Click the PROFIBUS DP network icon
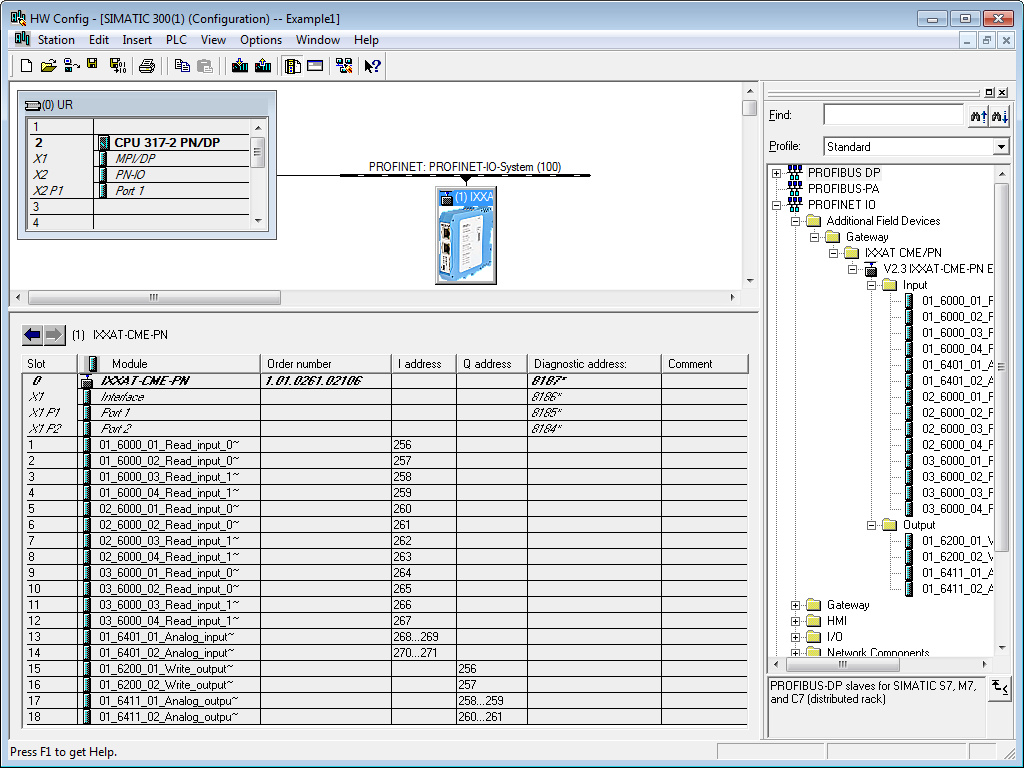Image resolution: width=1024 pixels, height=768 pixels. point(795,172)
